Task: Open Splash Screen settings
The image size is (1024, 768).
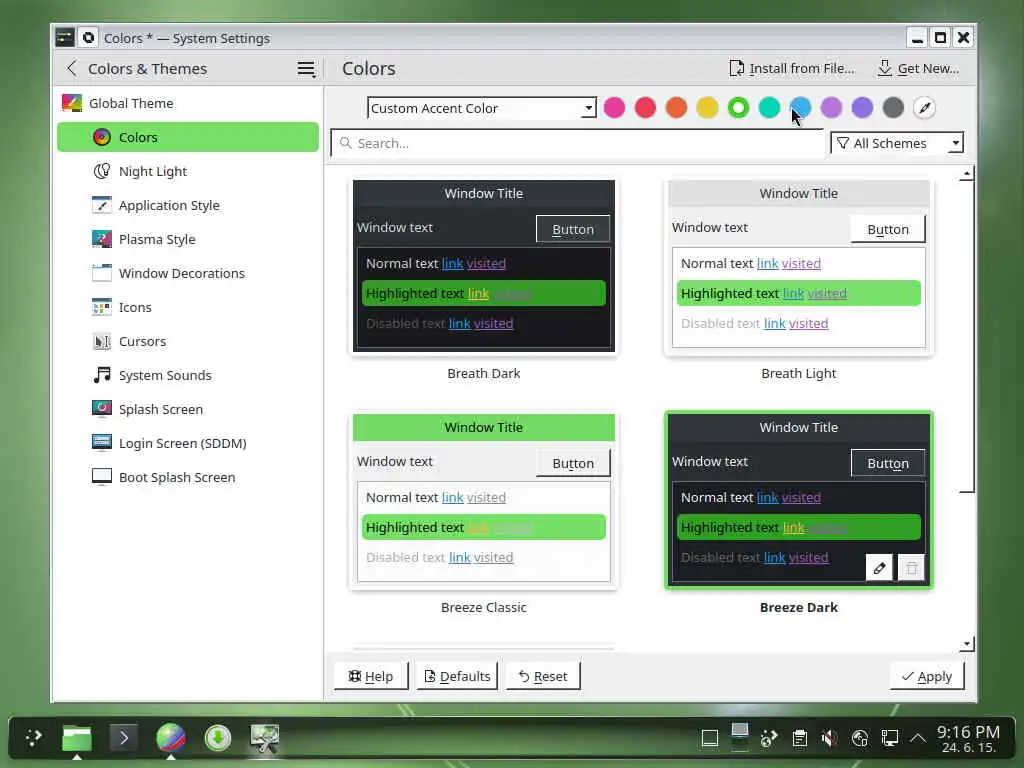Action: [188, 409]
